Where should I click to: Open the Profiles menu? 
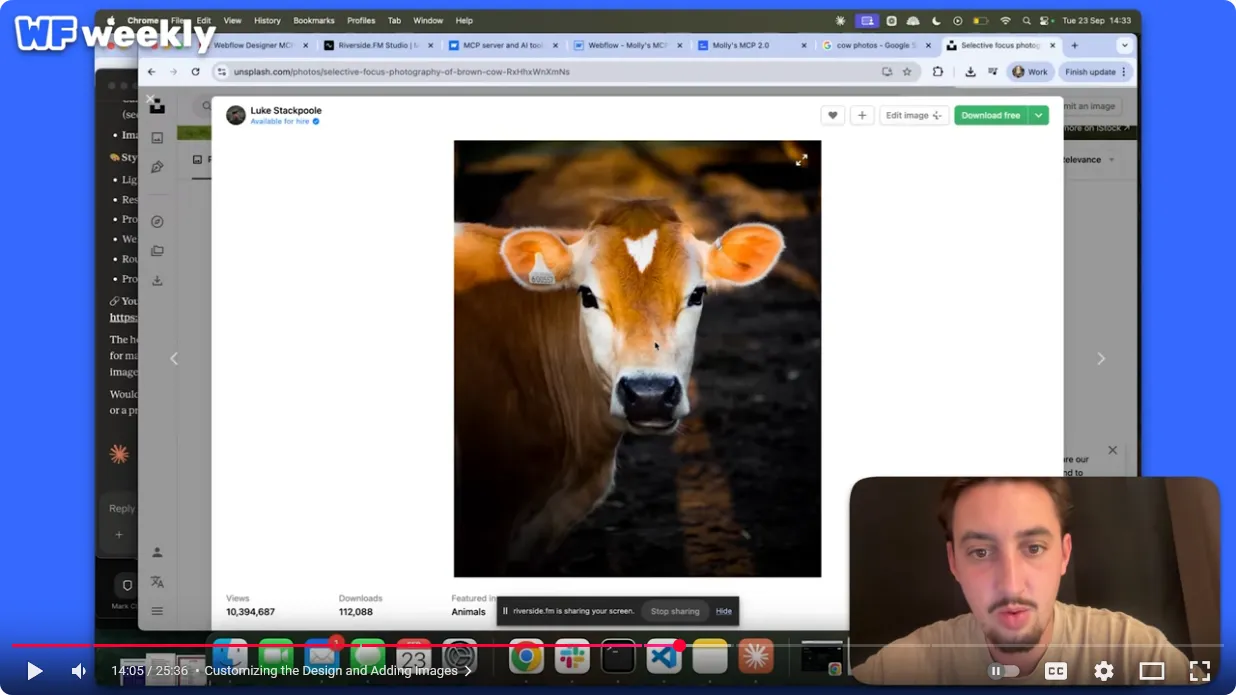(361, 20)
